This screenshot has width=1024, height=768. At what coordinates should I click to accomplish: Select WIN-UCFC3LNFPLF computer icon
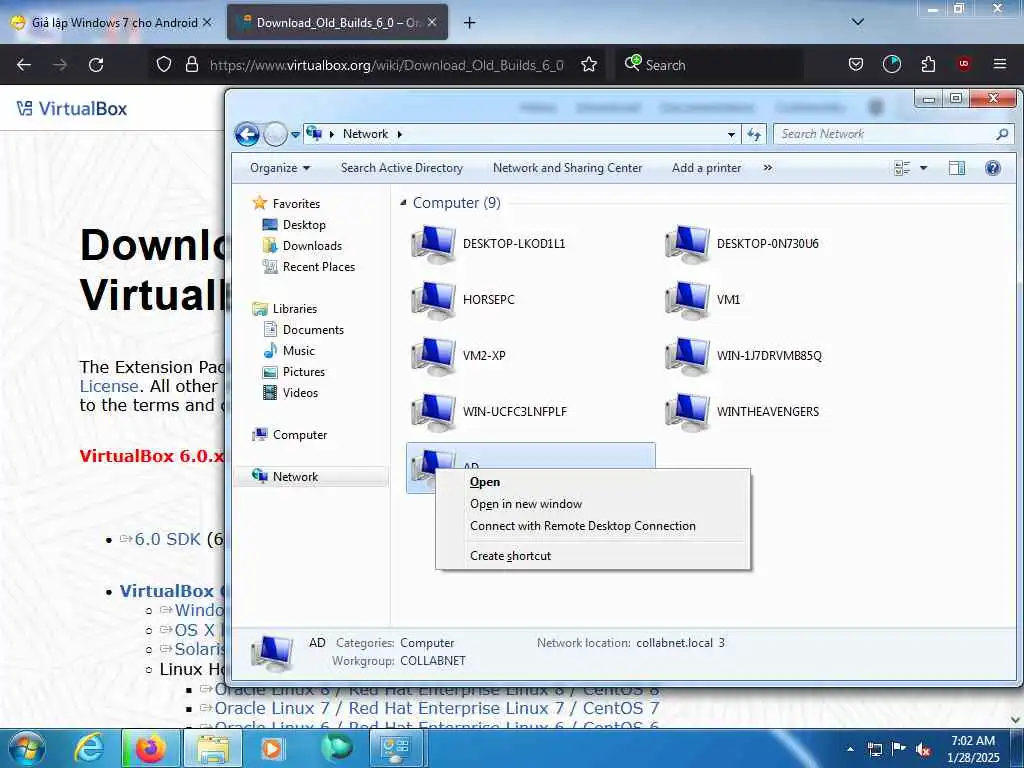click(x=433, y=412)
